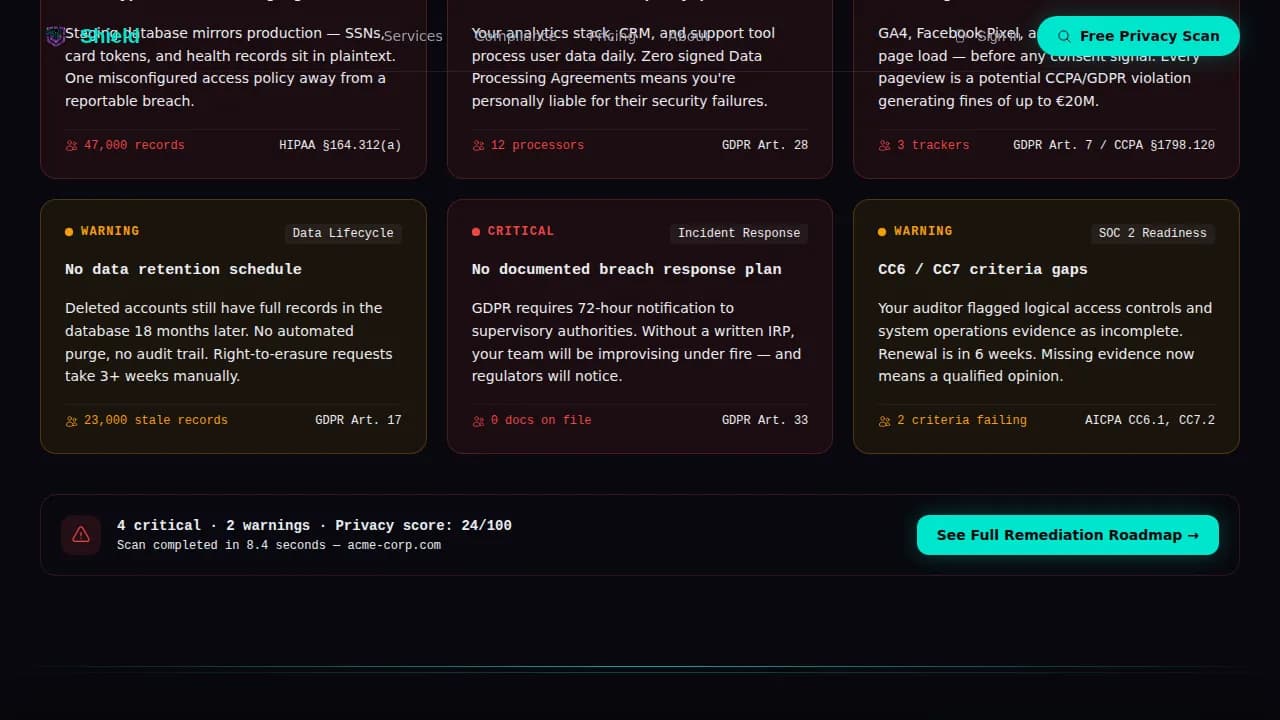Click the people icon beside 2 criteria failing
1280x720 pixels.
click(x=884, y=421)
